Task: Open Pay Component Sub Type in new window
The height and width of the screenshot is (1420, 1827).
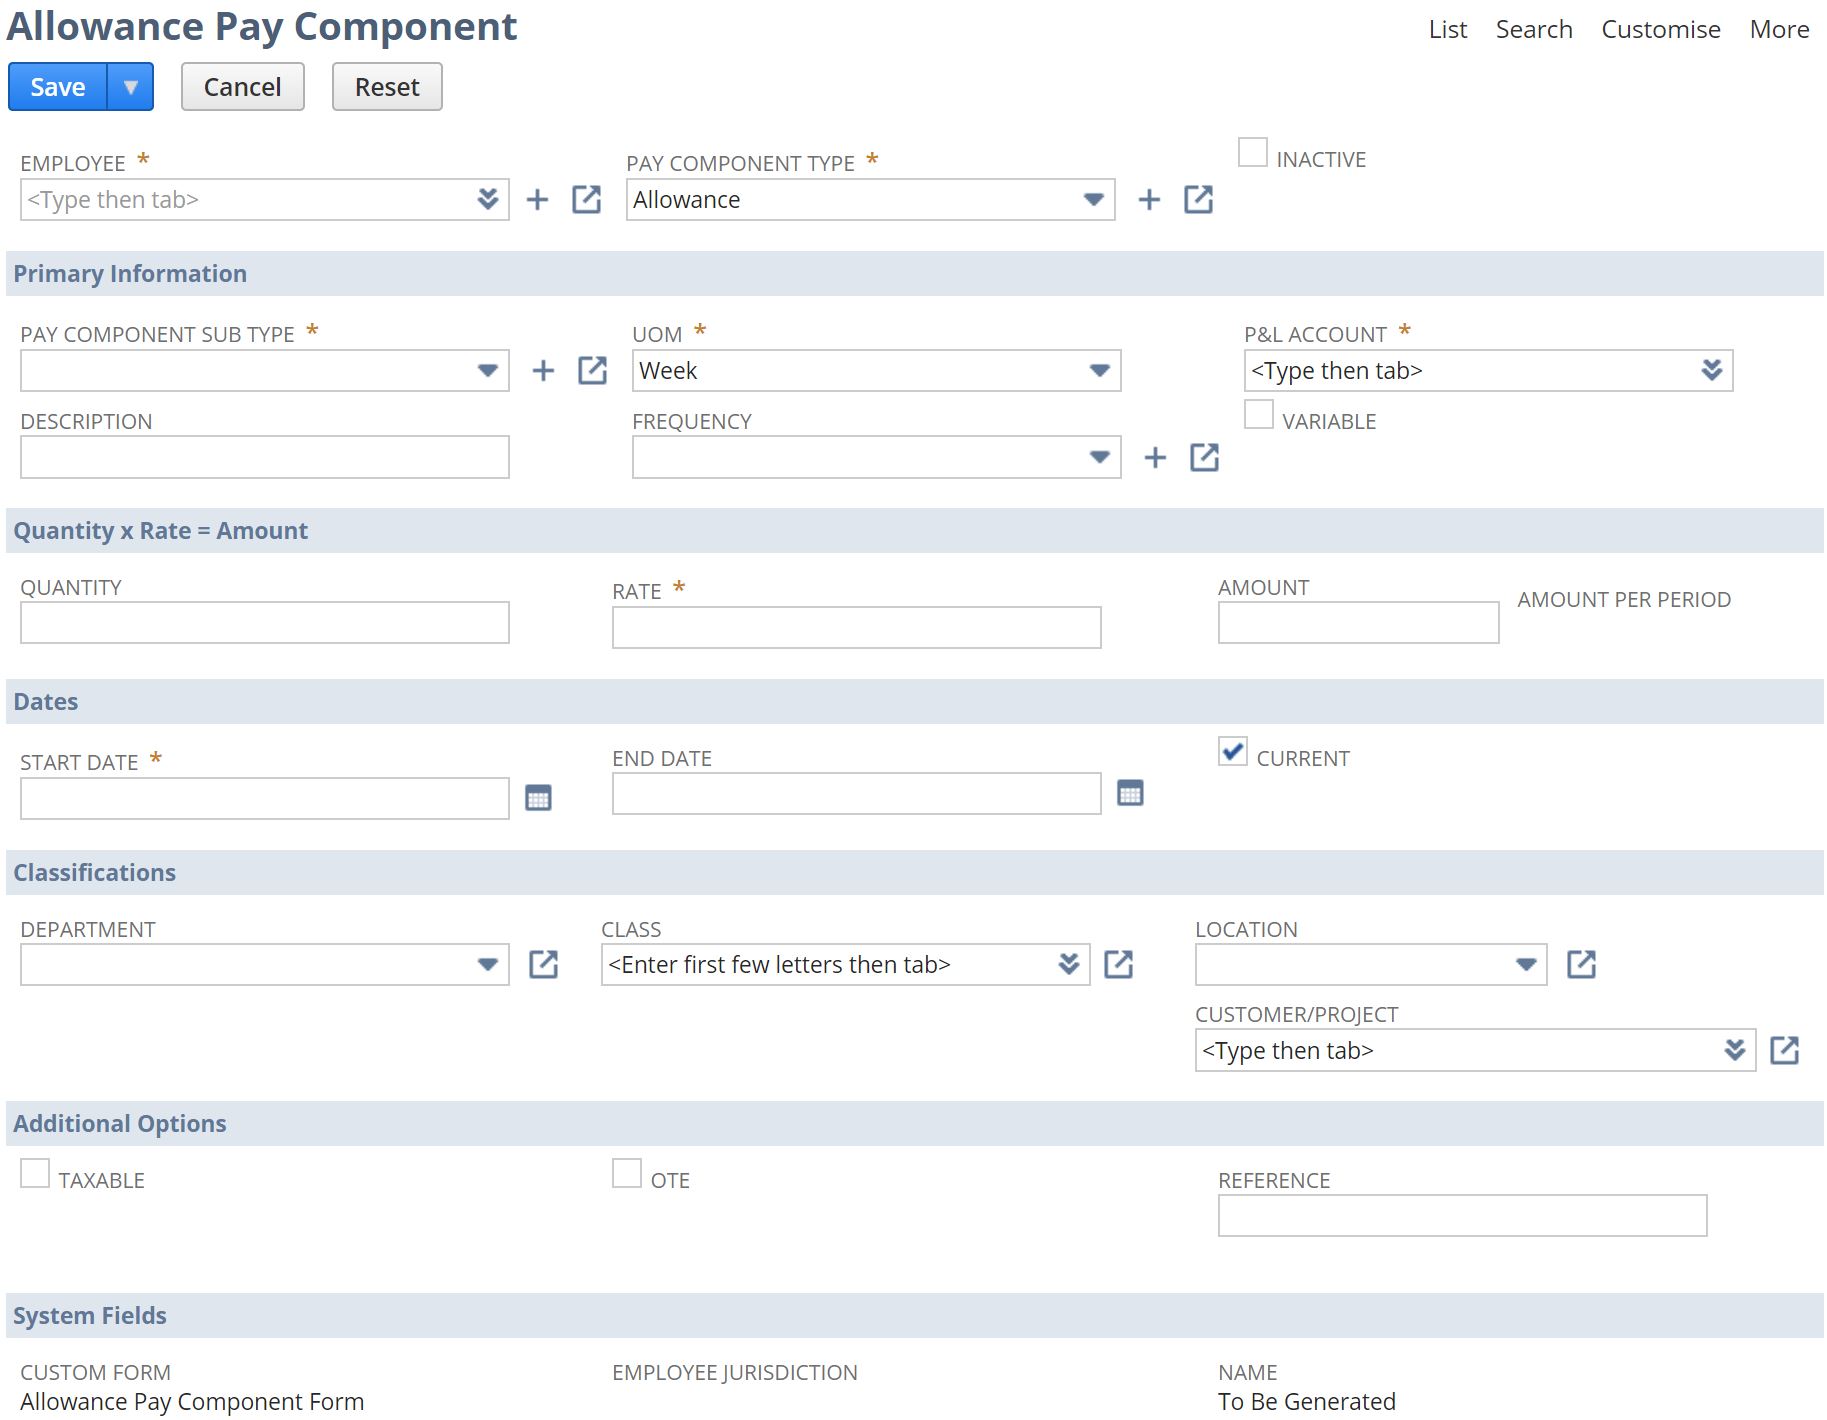Action: (x=592, y=370)
